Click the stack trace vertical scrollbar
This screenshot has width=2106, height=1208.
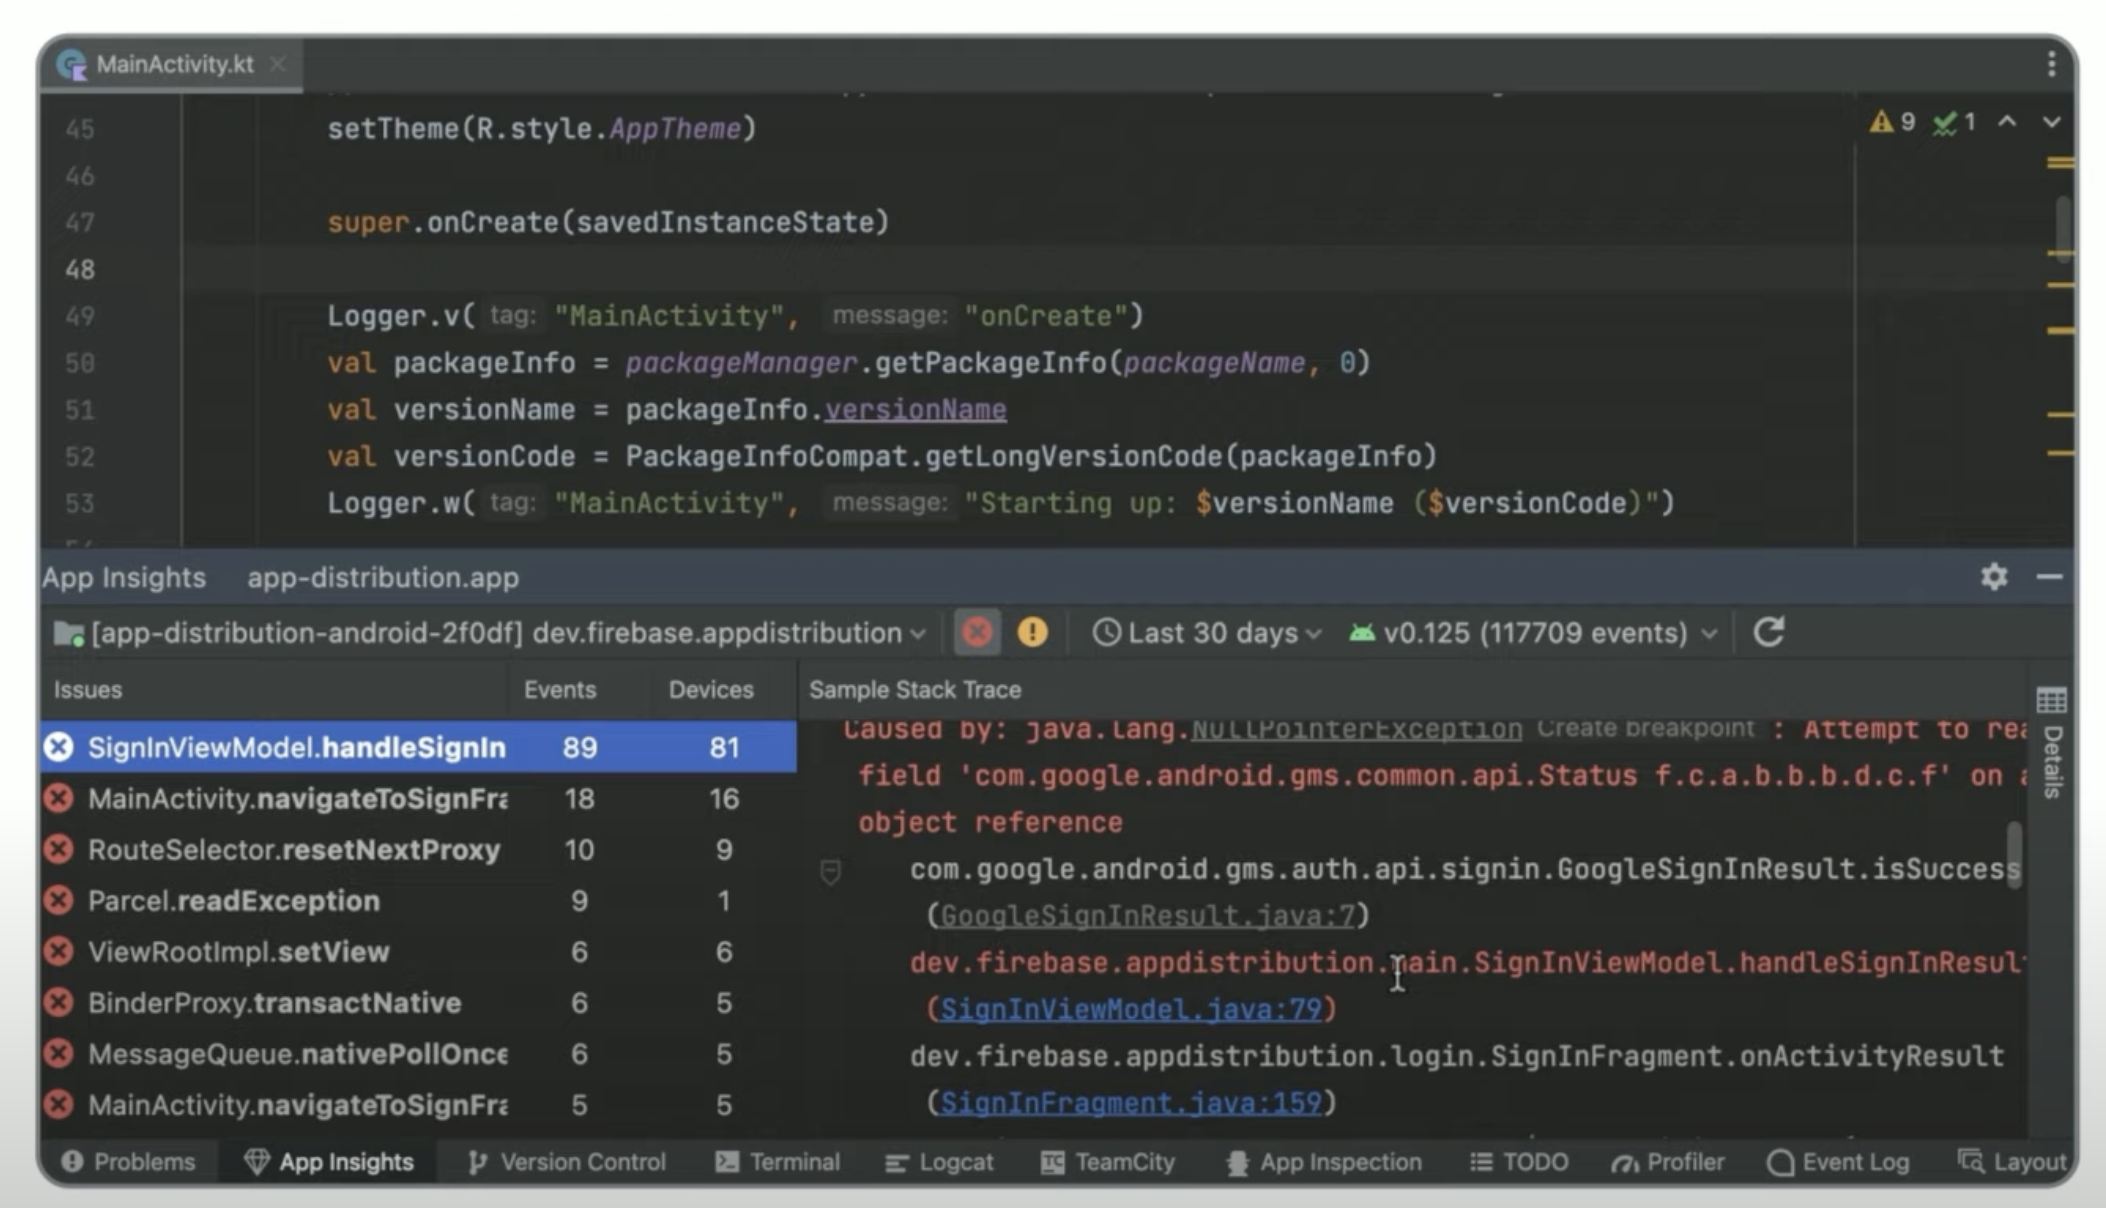point(2014,854)
